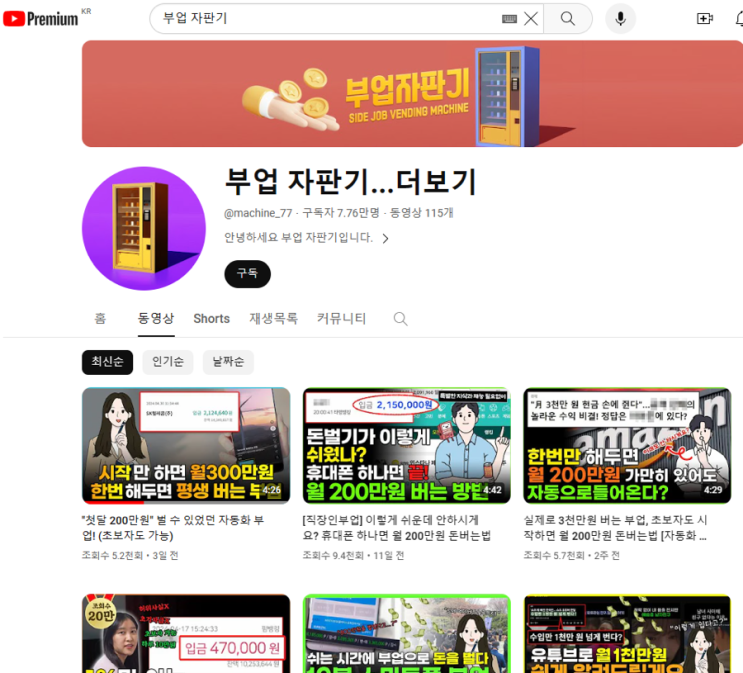This screenshot has width=743, height=673.
Task: Open video title 실제로 3천만원 버는 부업
Action: point(616,527)
